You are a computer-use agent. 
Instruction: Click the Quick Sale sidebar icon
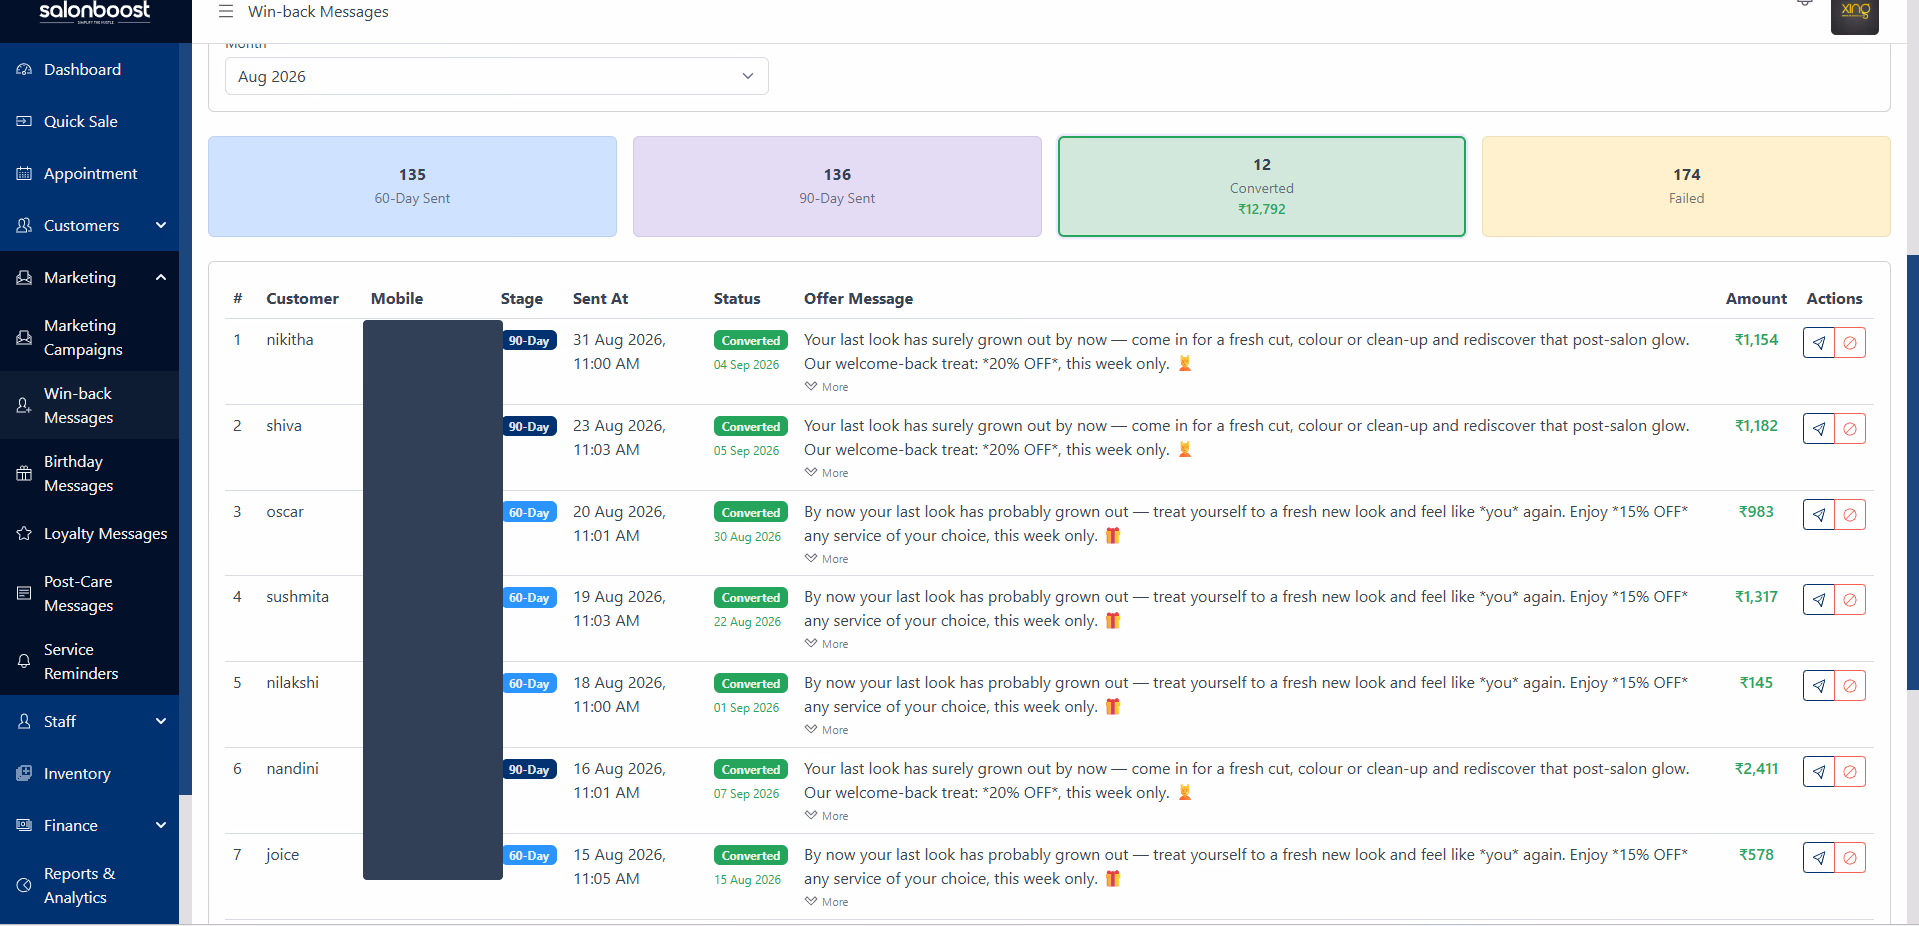(24, 122)
